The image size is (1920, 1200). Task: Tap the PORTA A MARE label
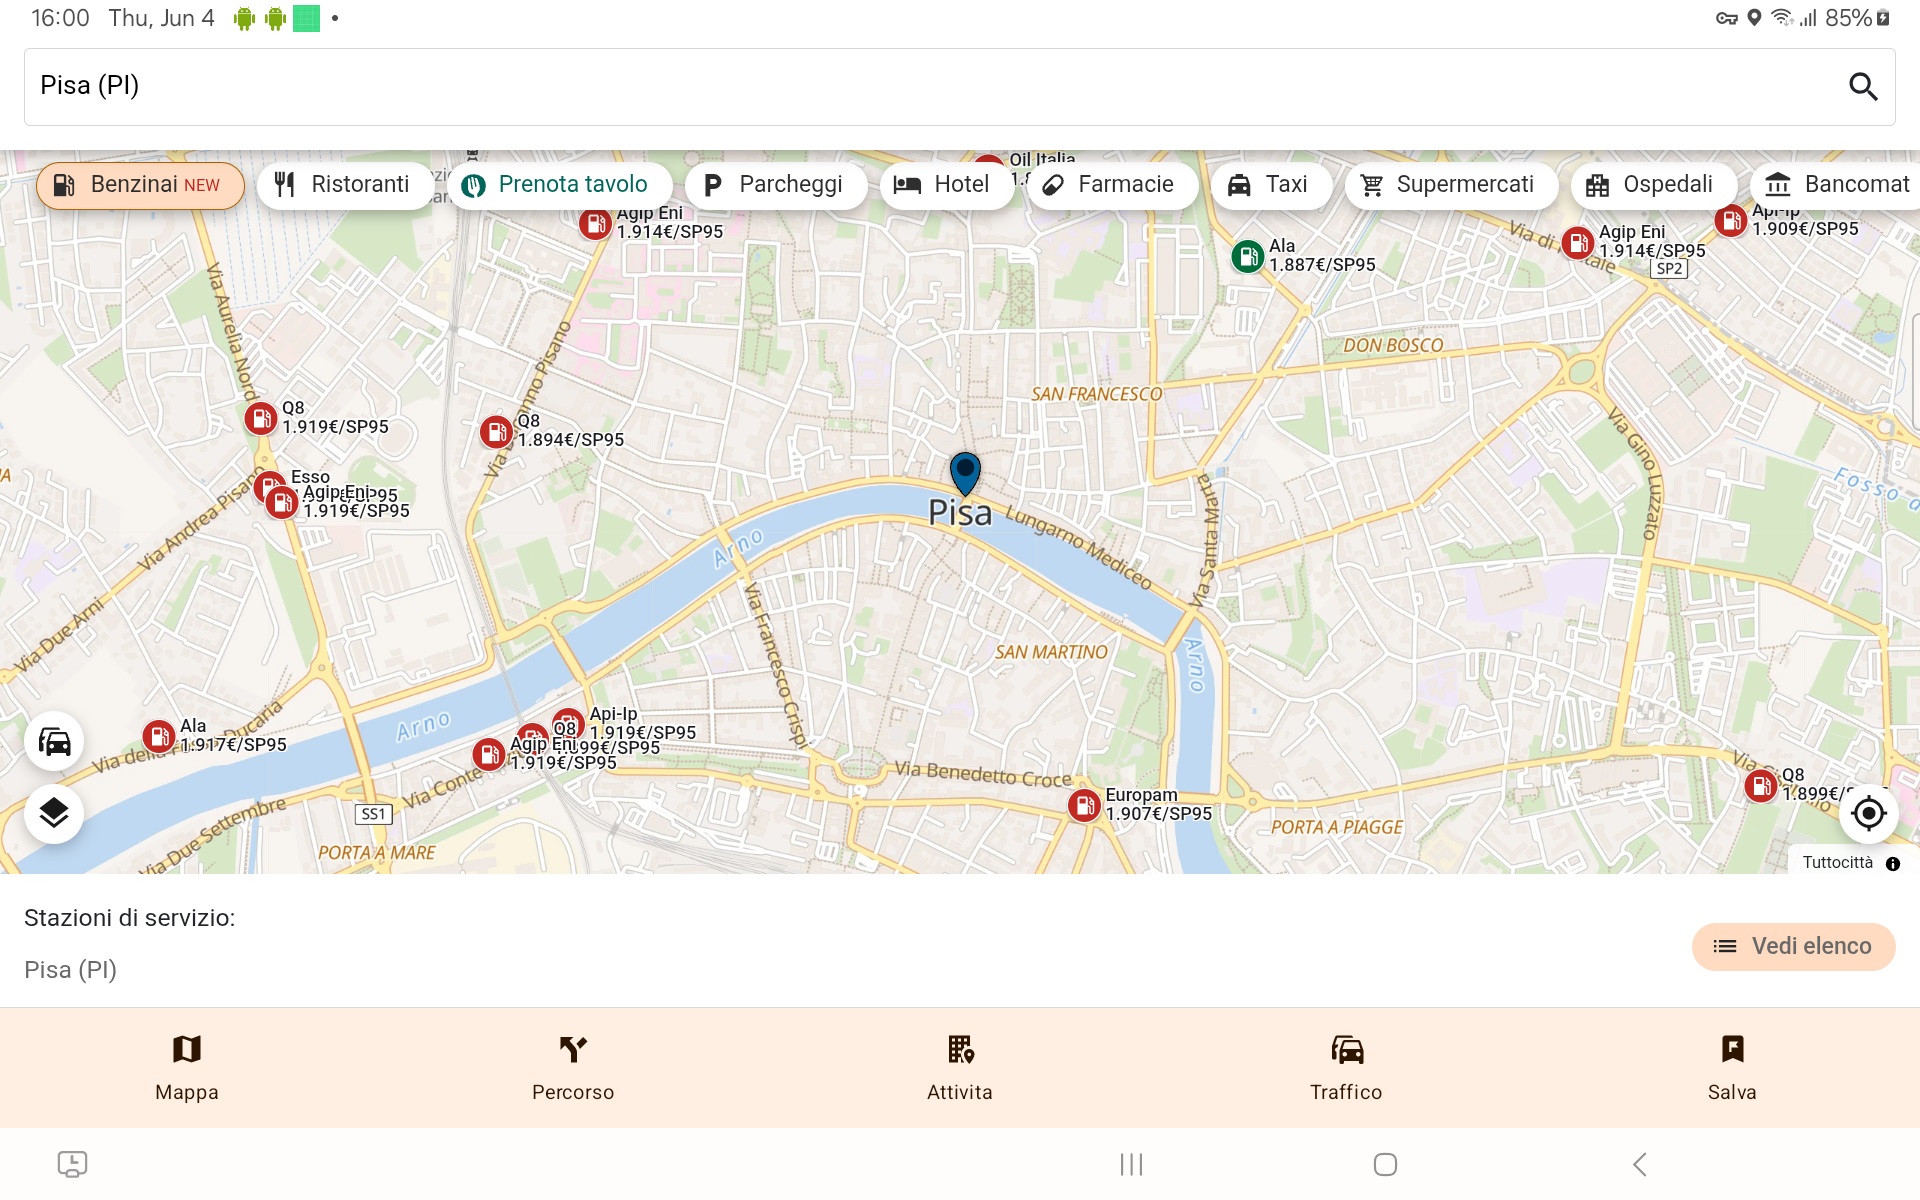click(x=377, y=853)
